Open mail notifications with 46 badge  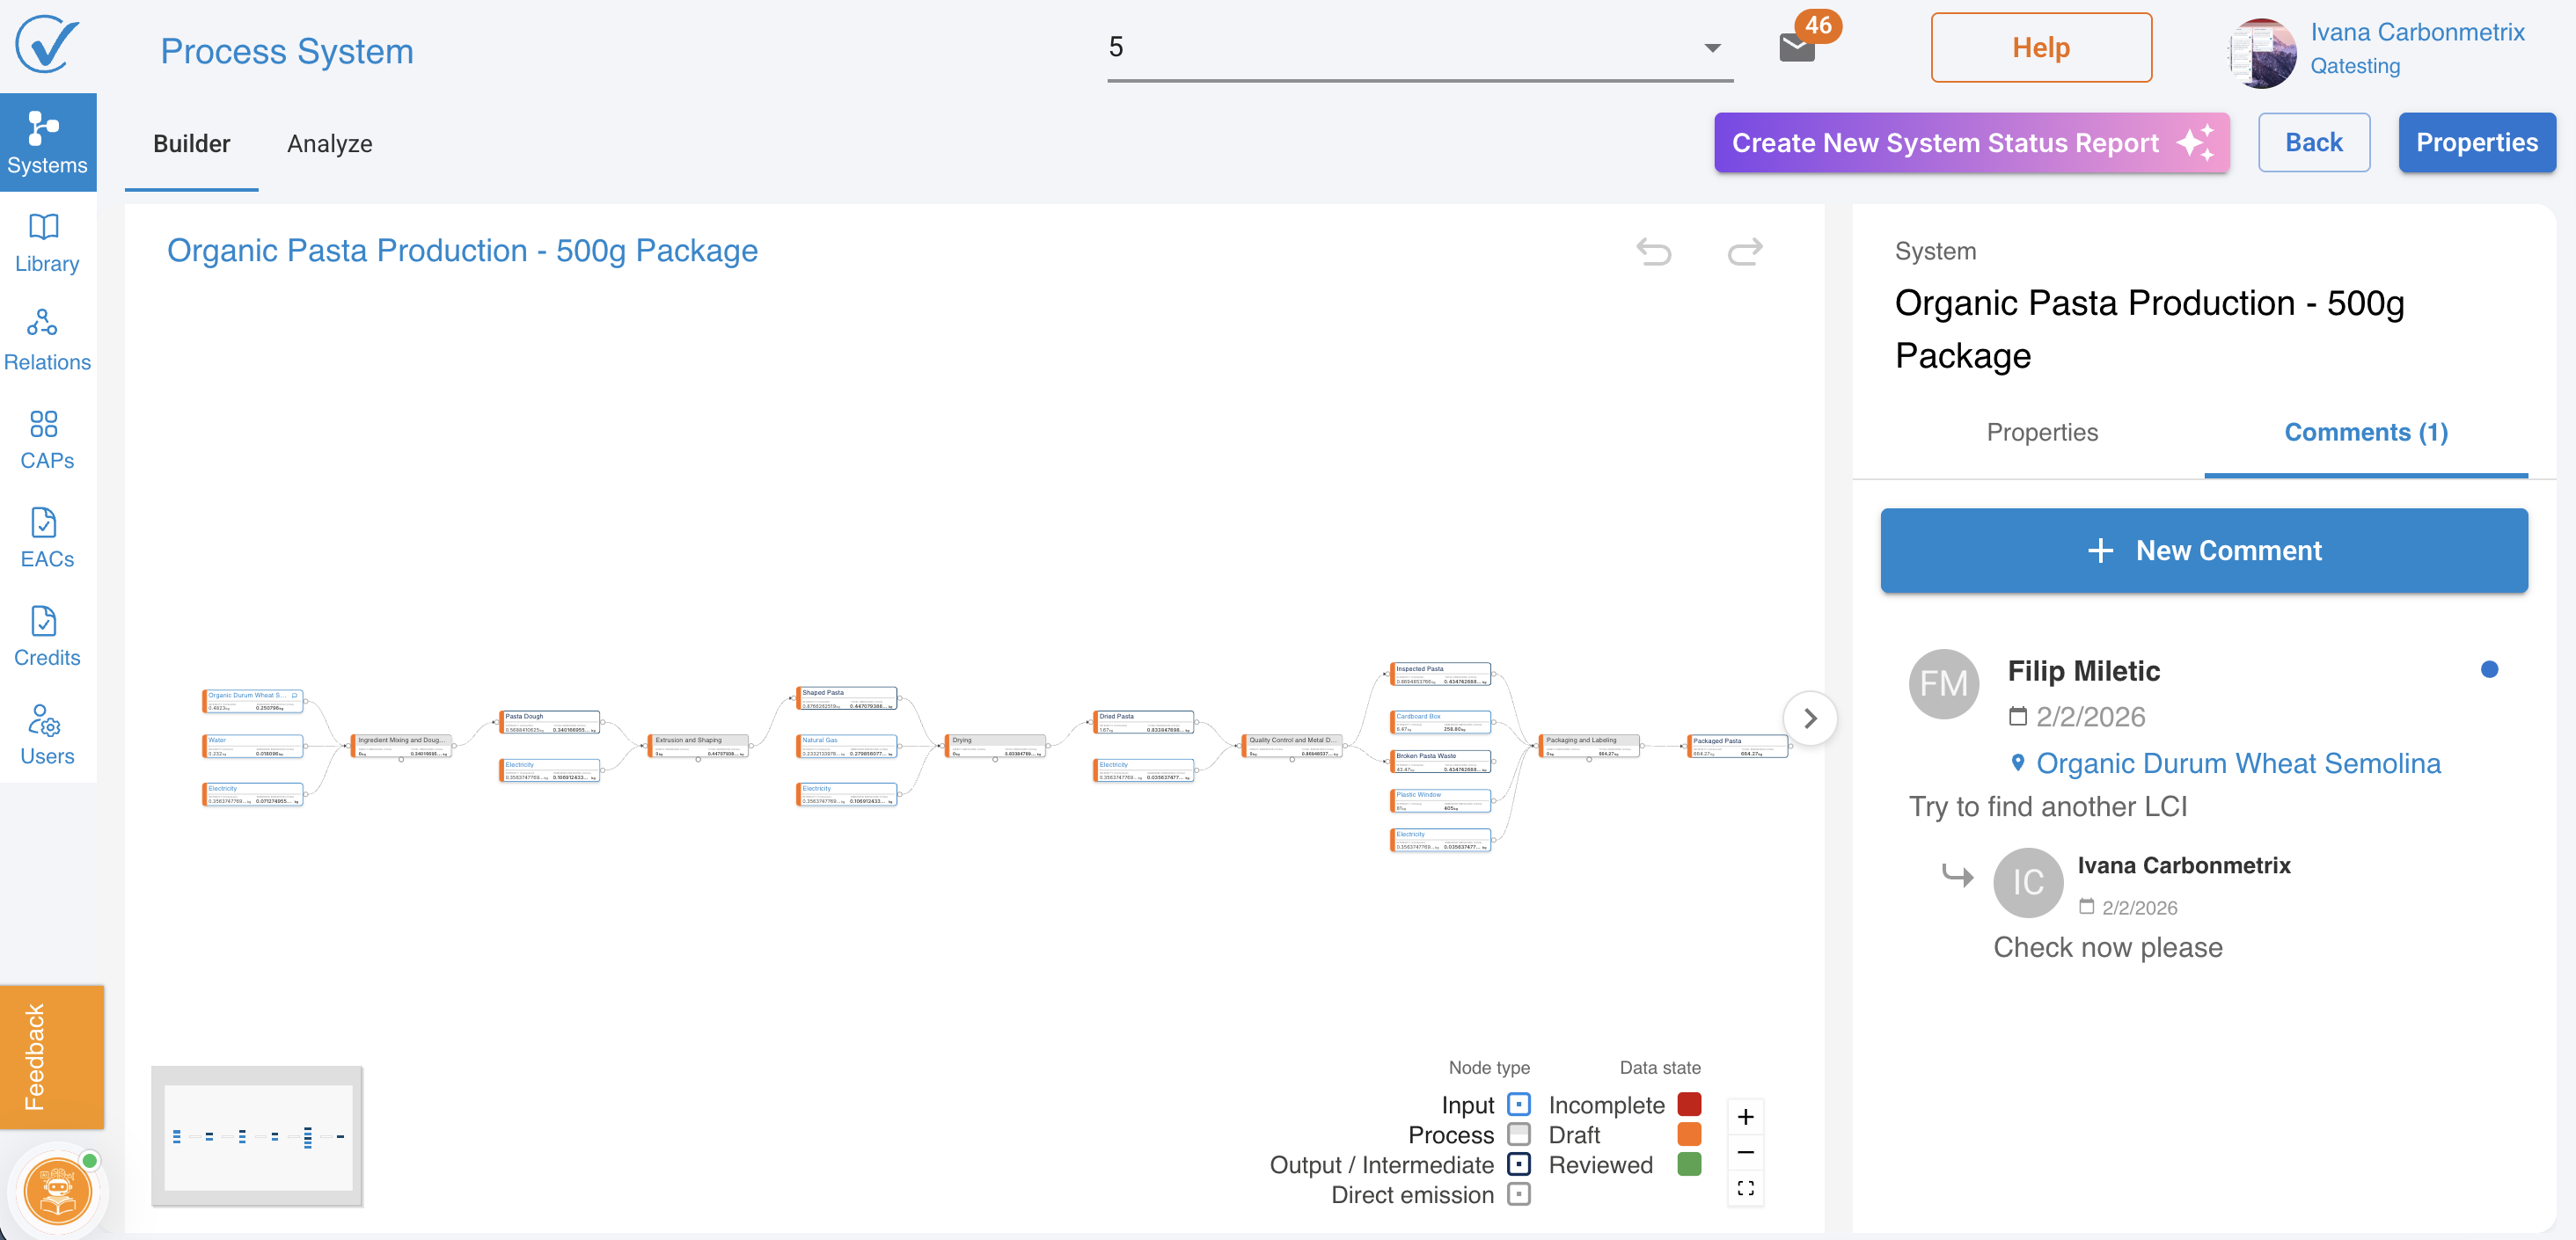coord(1797,47)
